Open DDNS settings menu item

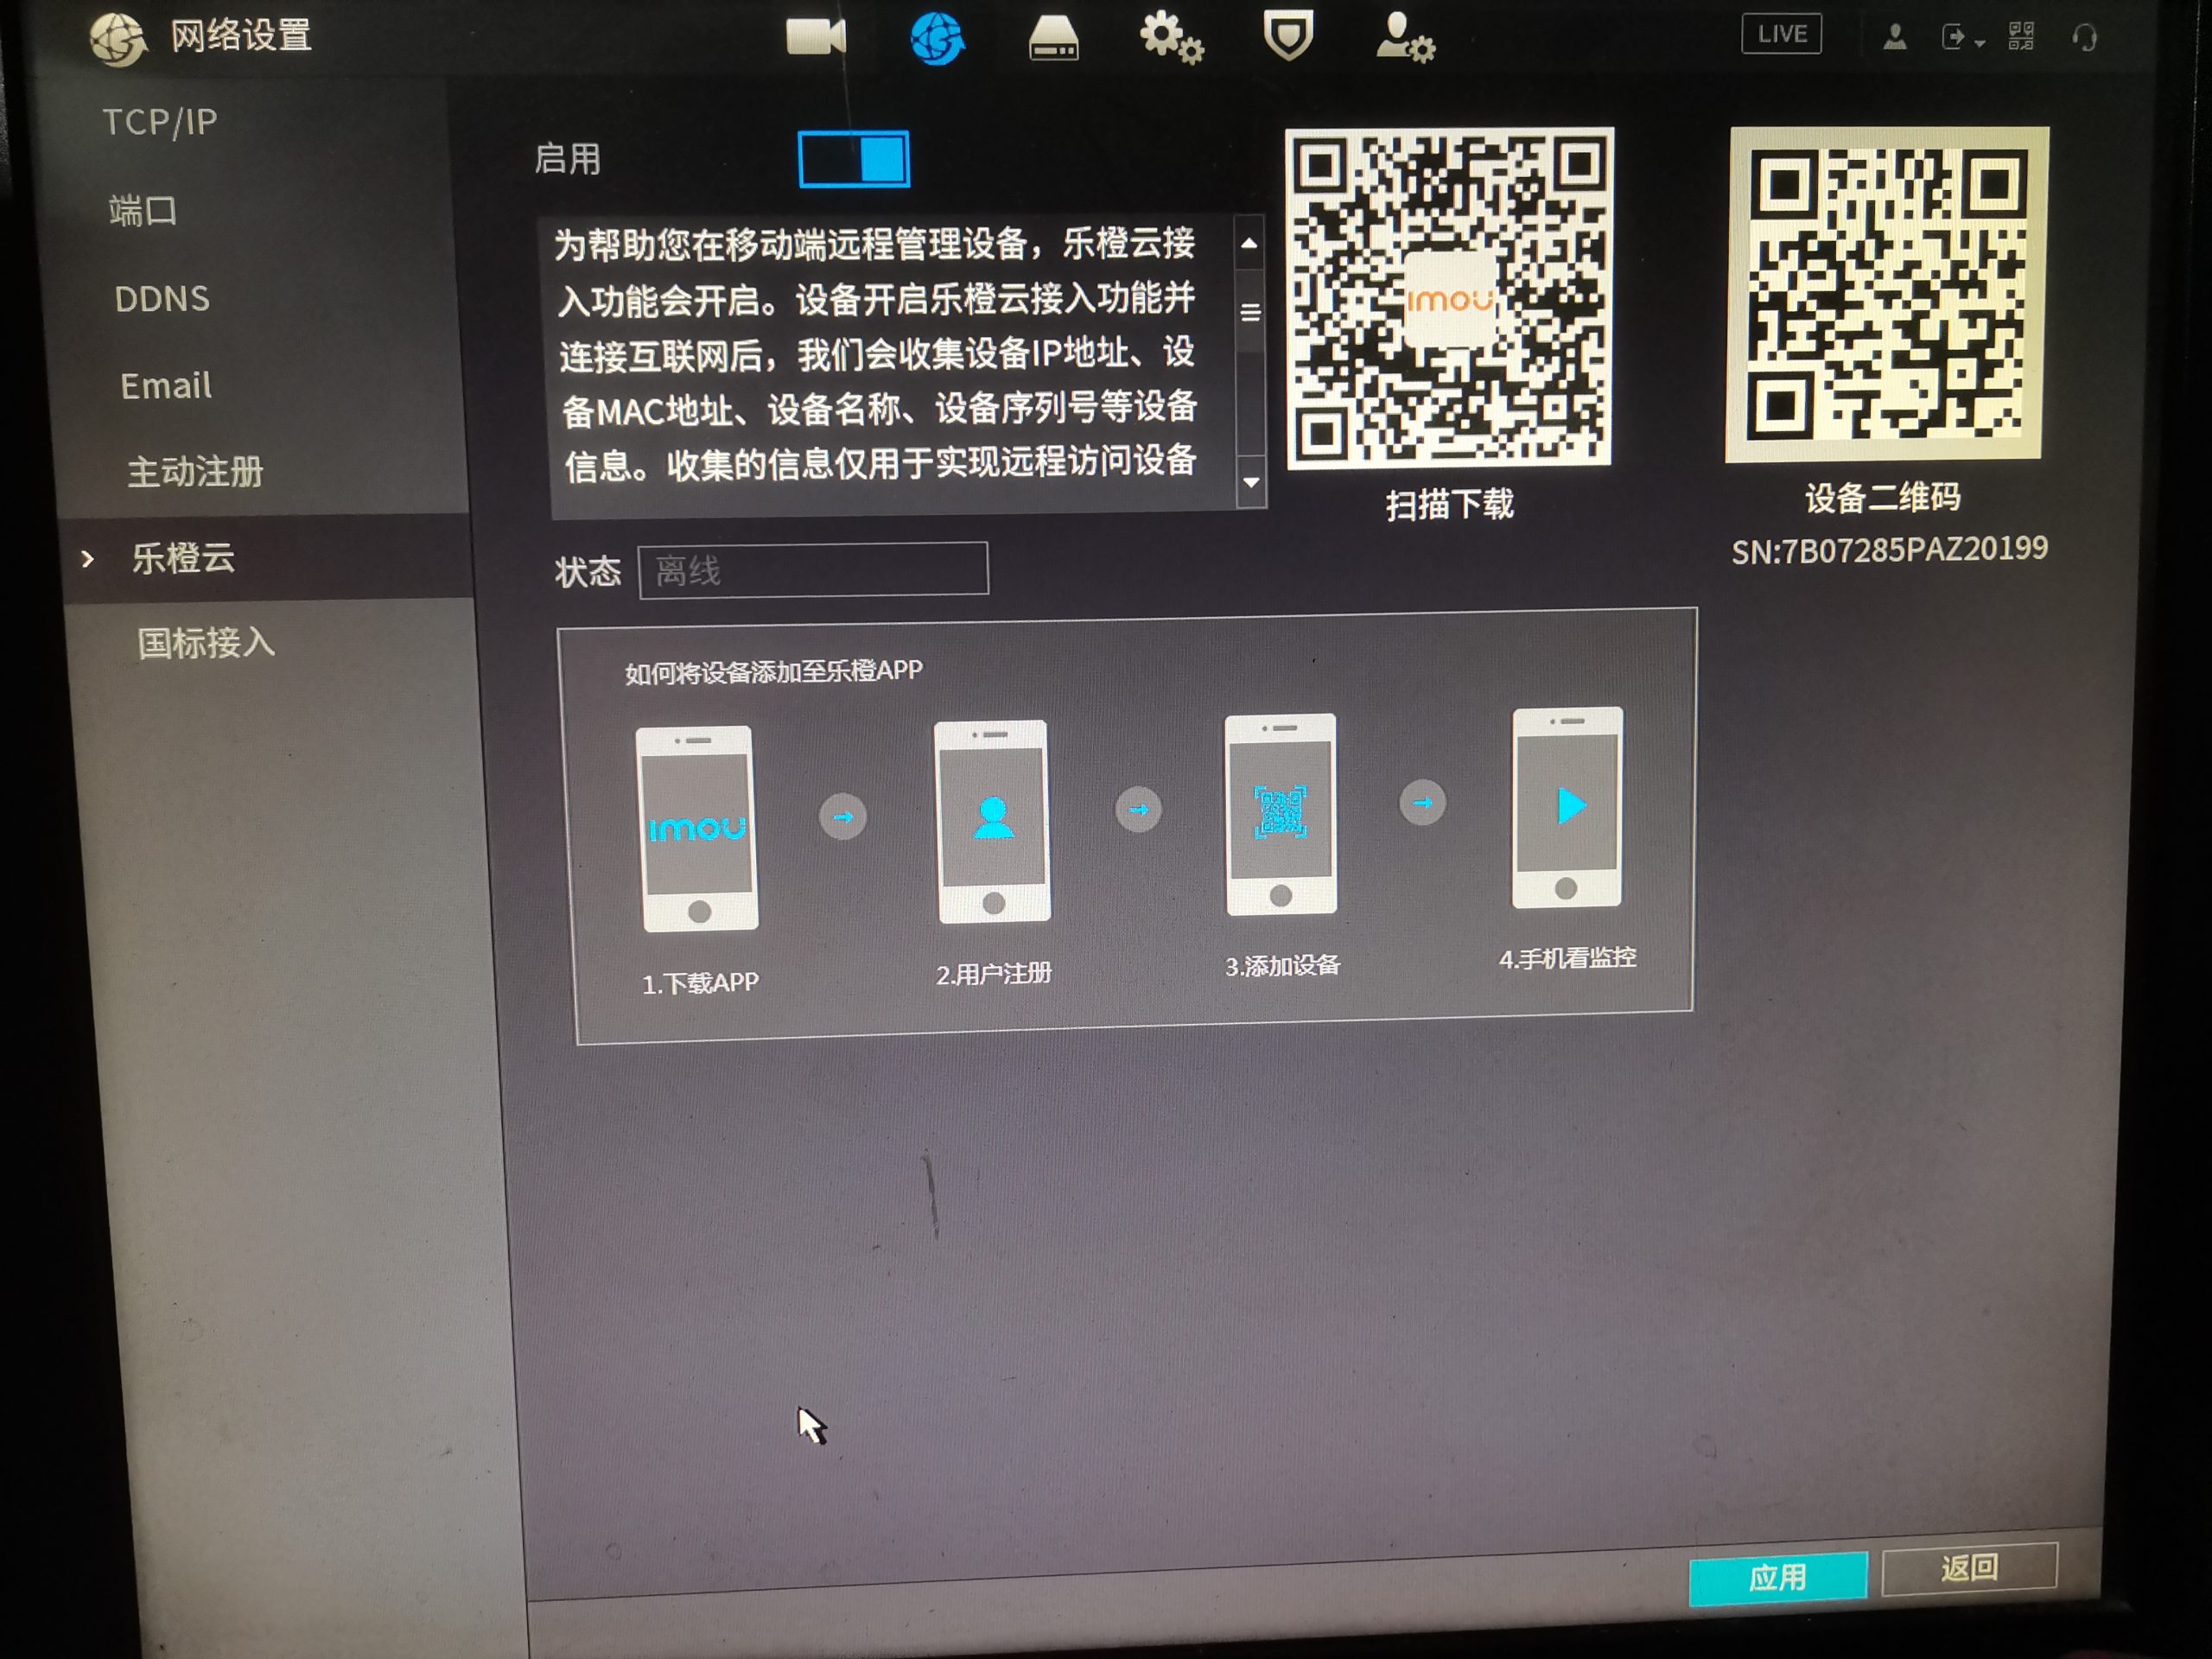point(162,298)
